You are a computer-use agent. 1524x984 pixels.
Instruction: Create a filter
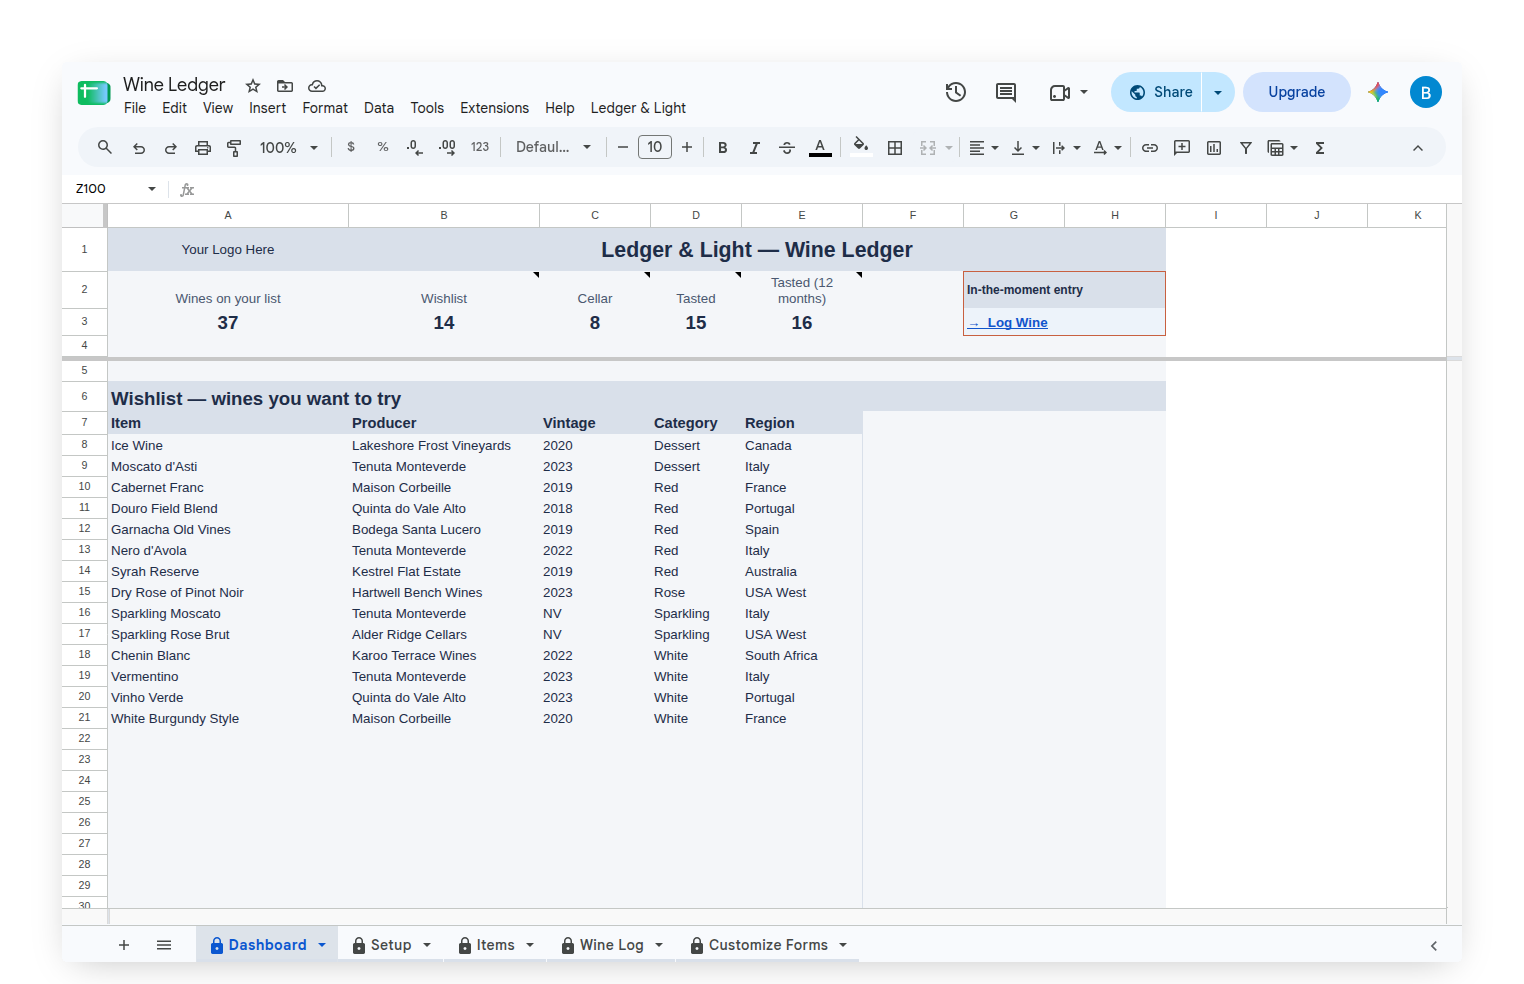pyautogui.click(x=1246, y=148)
